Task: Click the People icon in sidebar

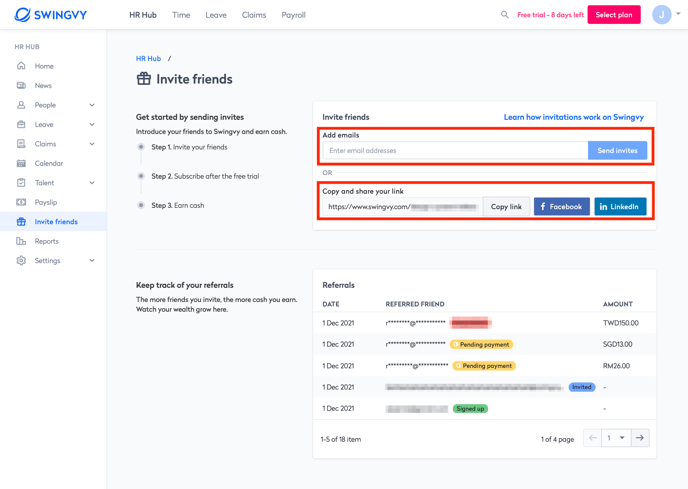Action: tap(21, 105)
